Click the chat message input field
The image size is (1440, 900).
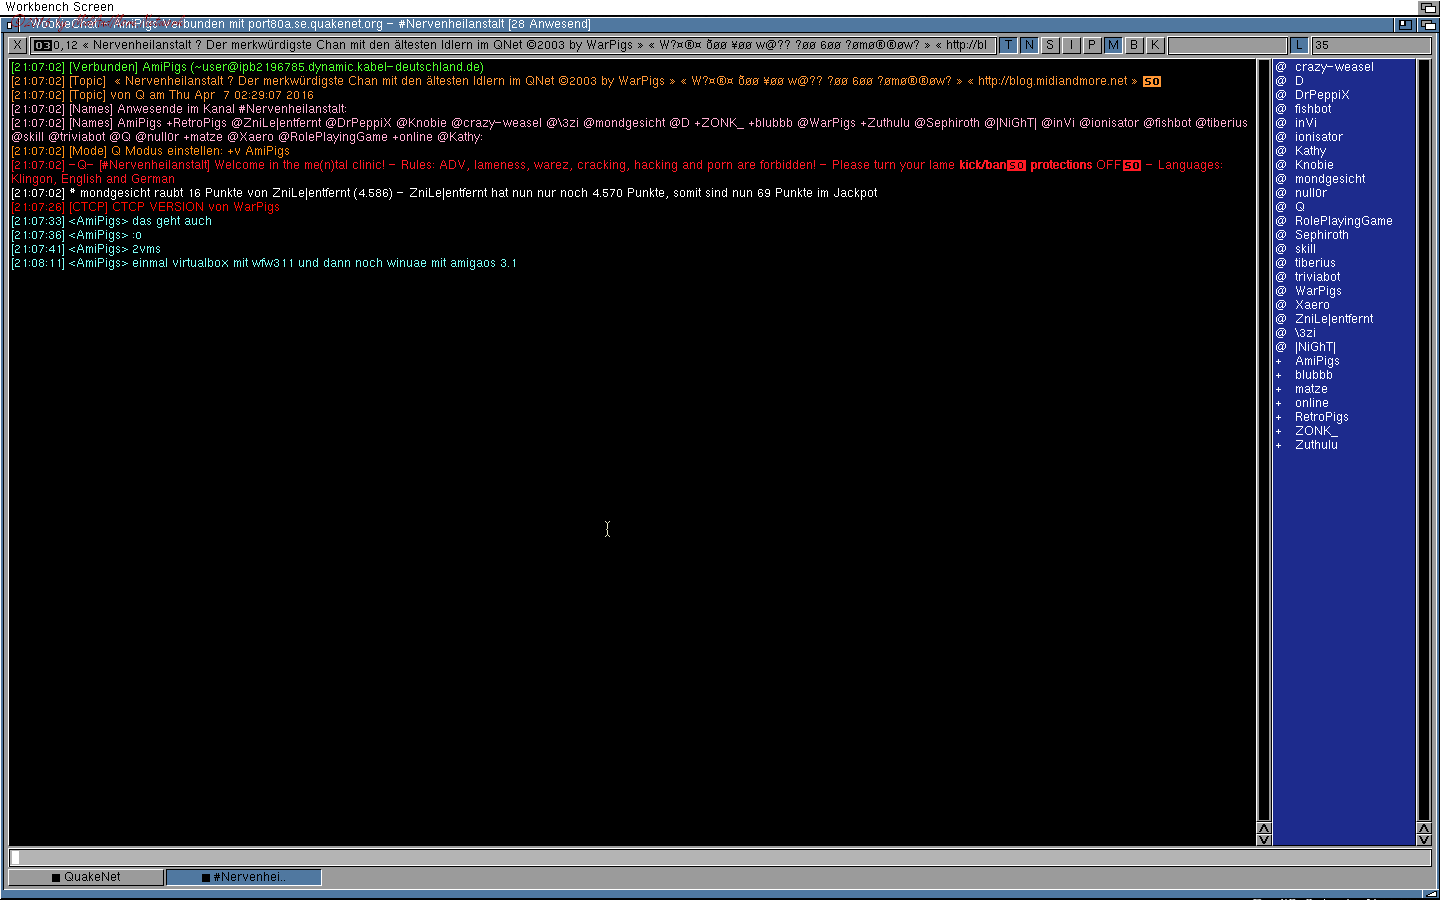[x=720, y=857]
